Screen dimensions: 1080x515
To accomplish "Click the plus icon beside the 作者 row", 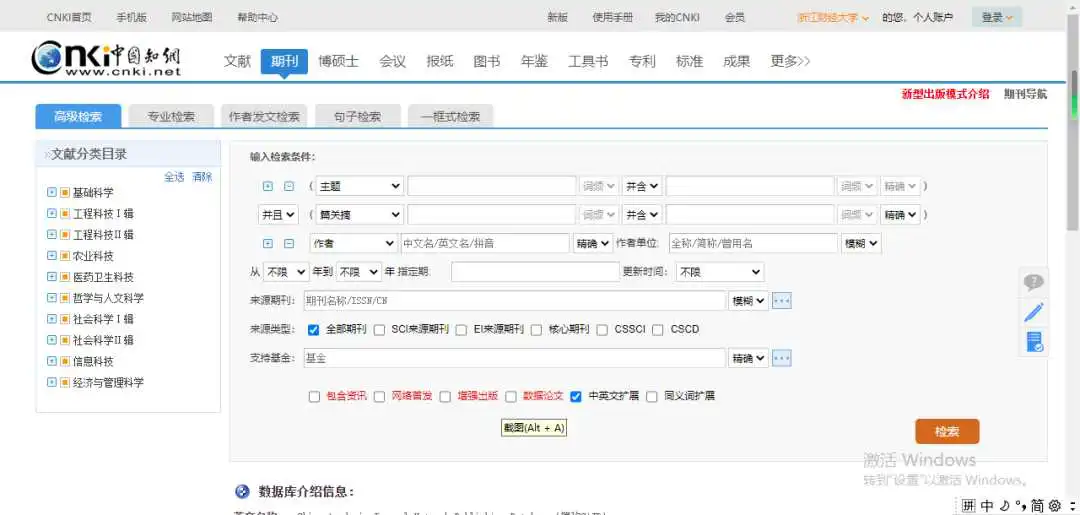I will tap(268, 243).
